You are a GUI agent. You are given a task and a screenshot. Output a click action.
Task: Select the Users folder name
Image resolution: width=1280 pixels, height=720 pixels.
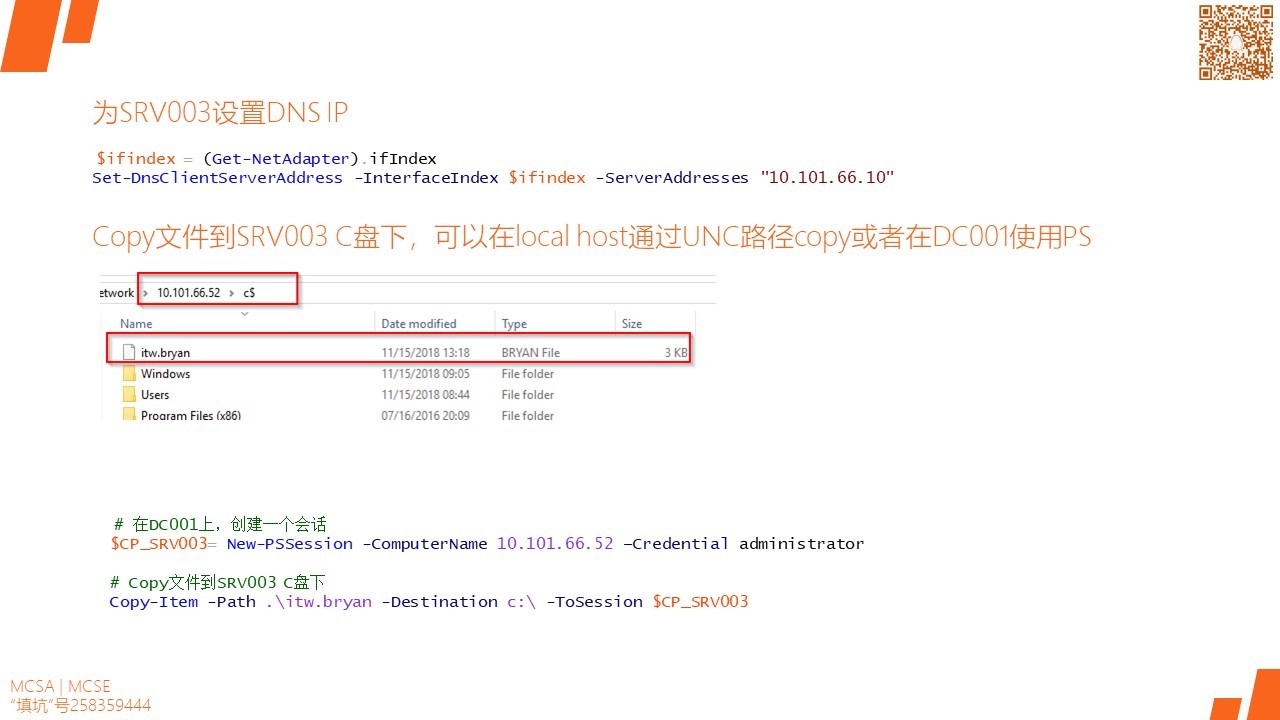coord(155,395)
